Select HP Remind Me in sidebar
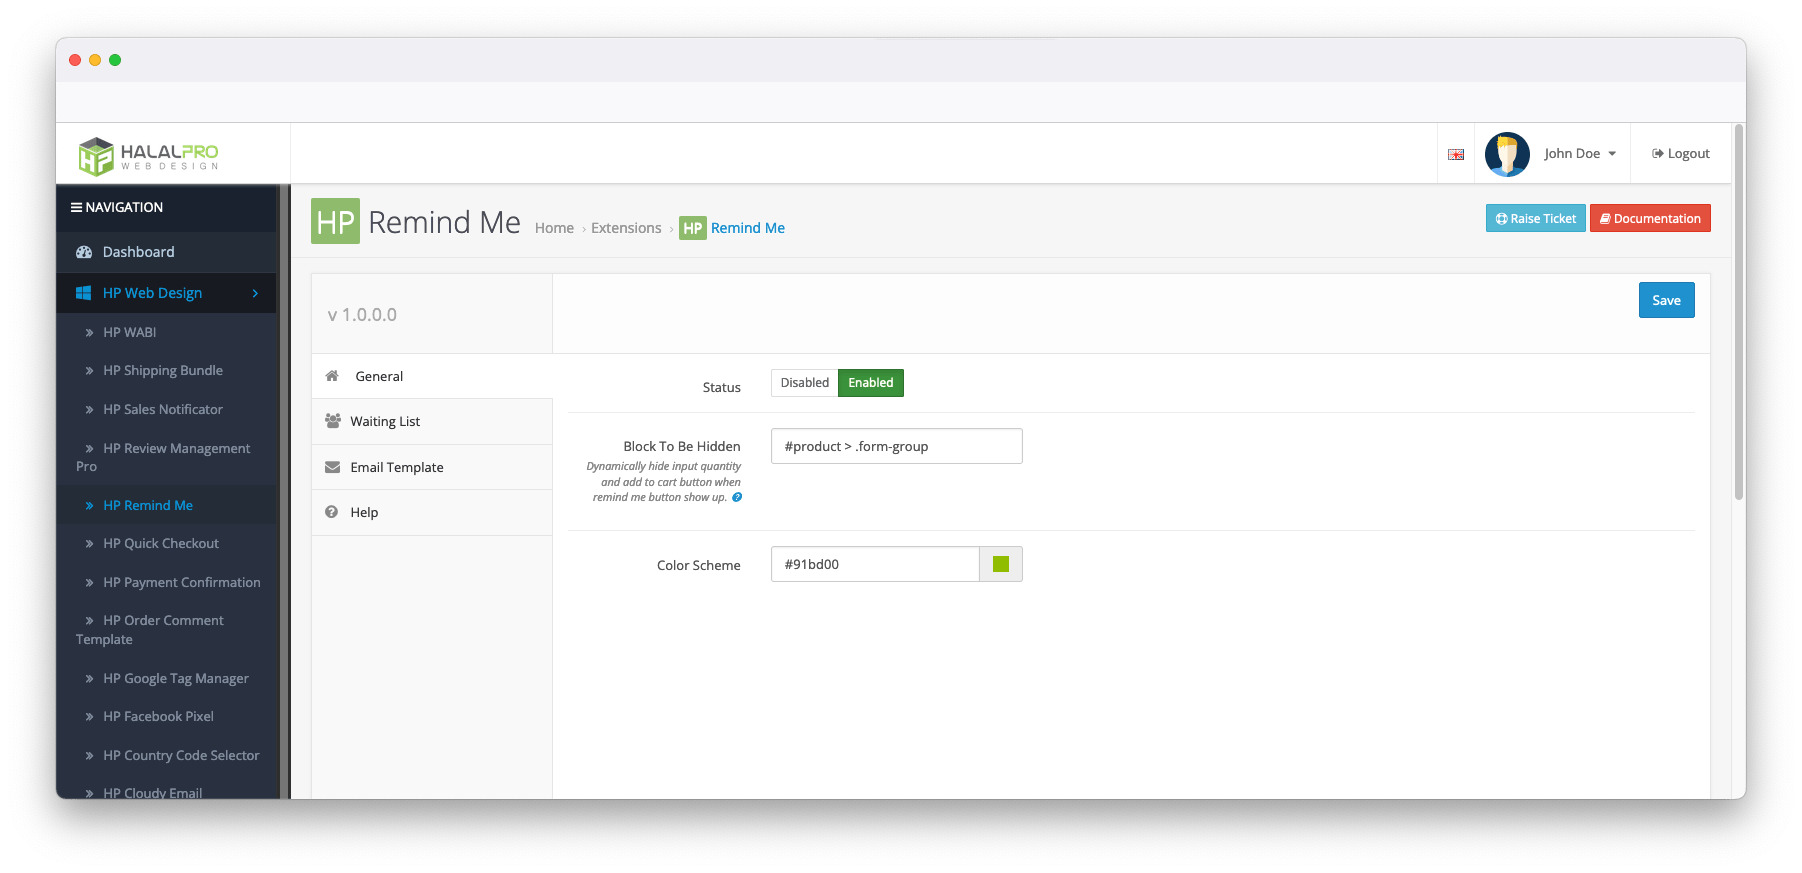The image size is (1802, 873). (166, 506)
